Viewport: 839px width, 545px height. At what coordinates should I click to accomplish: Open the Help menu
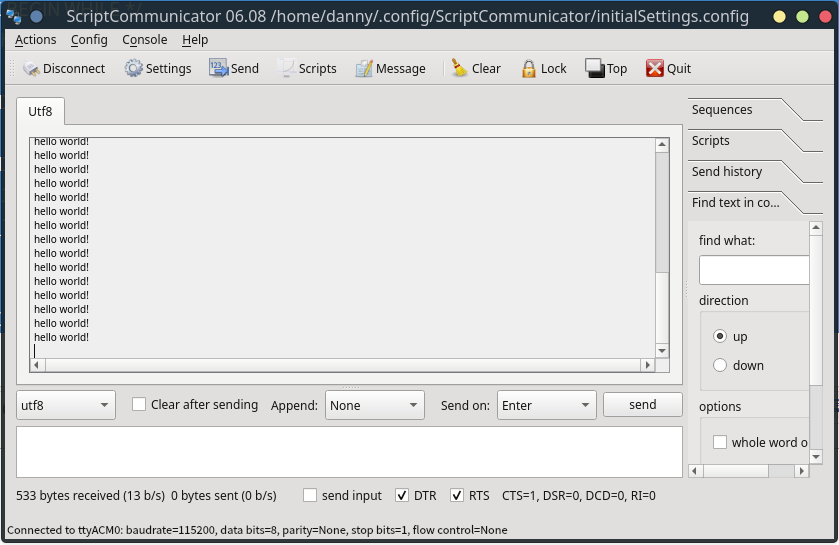click(x=195, y=40)
